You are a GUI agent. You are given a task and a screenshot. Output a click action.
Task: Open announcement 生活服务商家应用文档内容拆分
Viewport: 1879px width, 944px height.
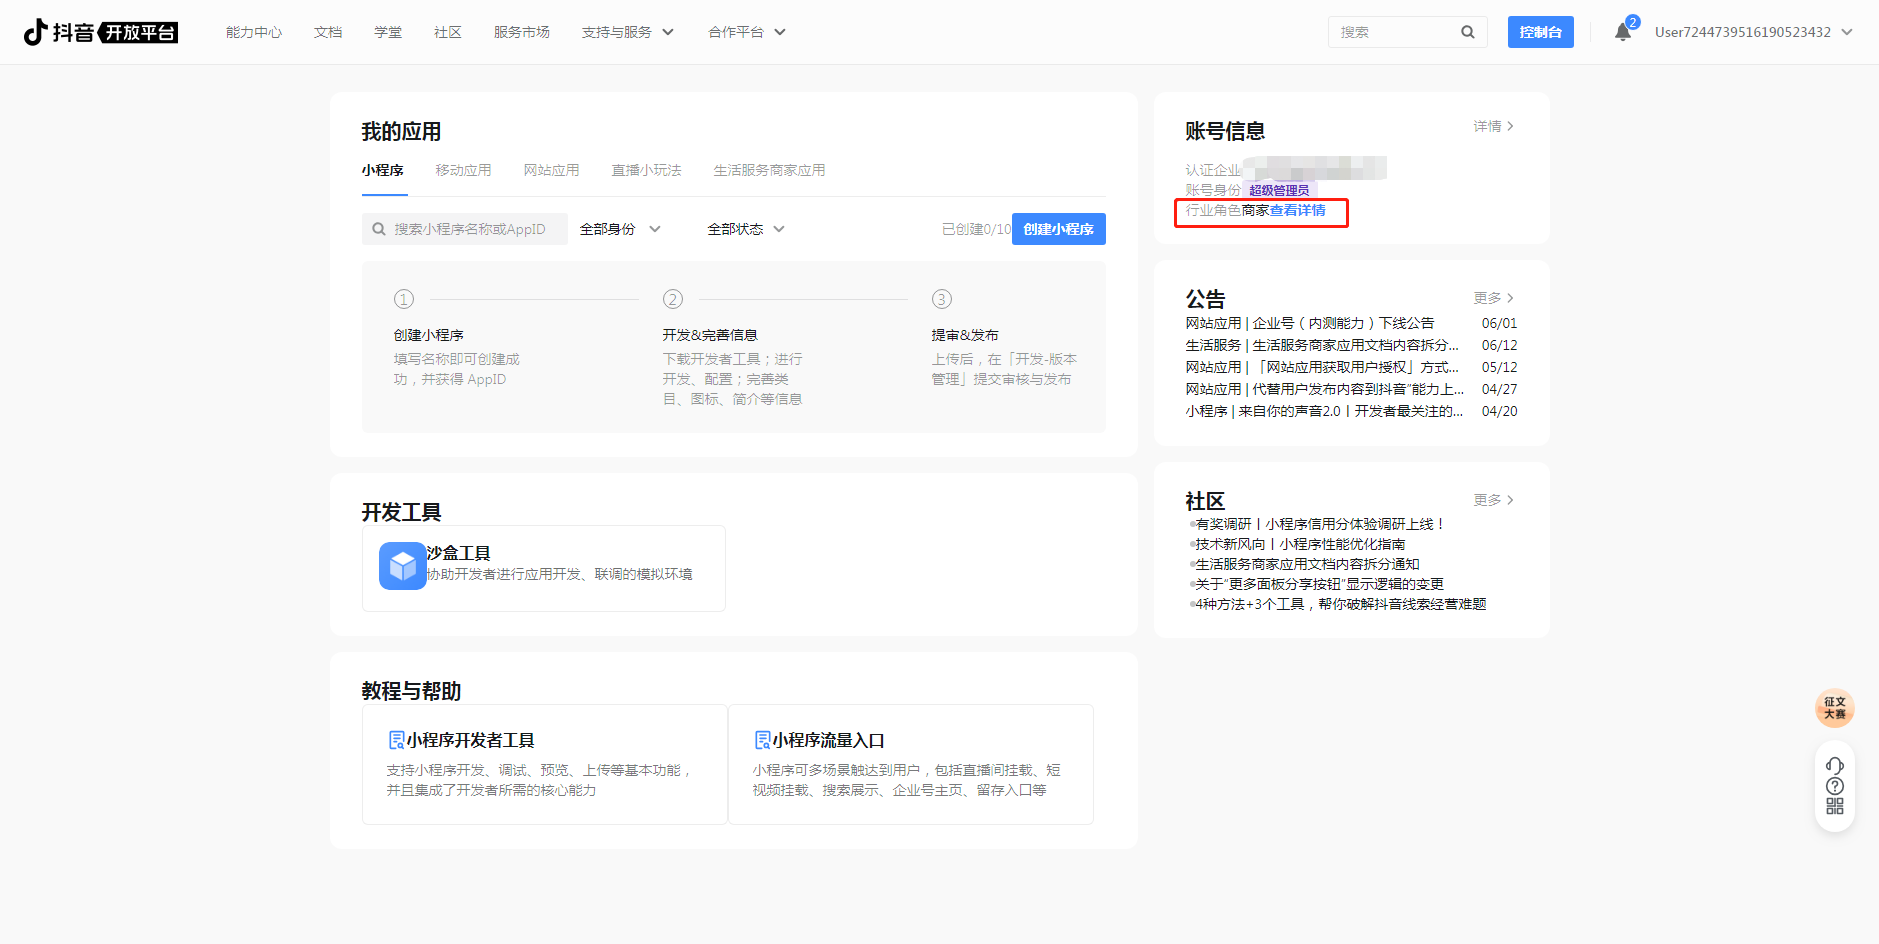[1322, 345]
